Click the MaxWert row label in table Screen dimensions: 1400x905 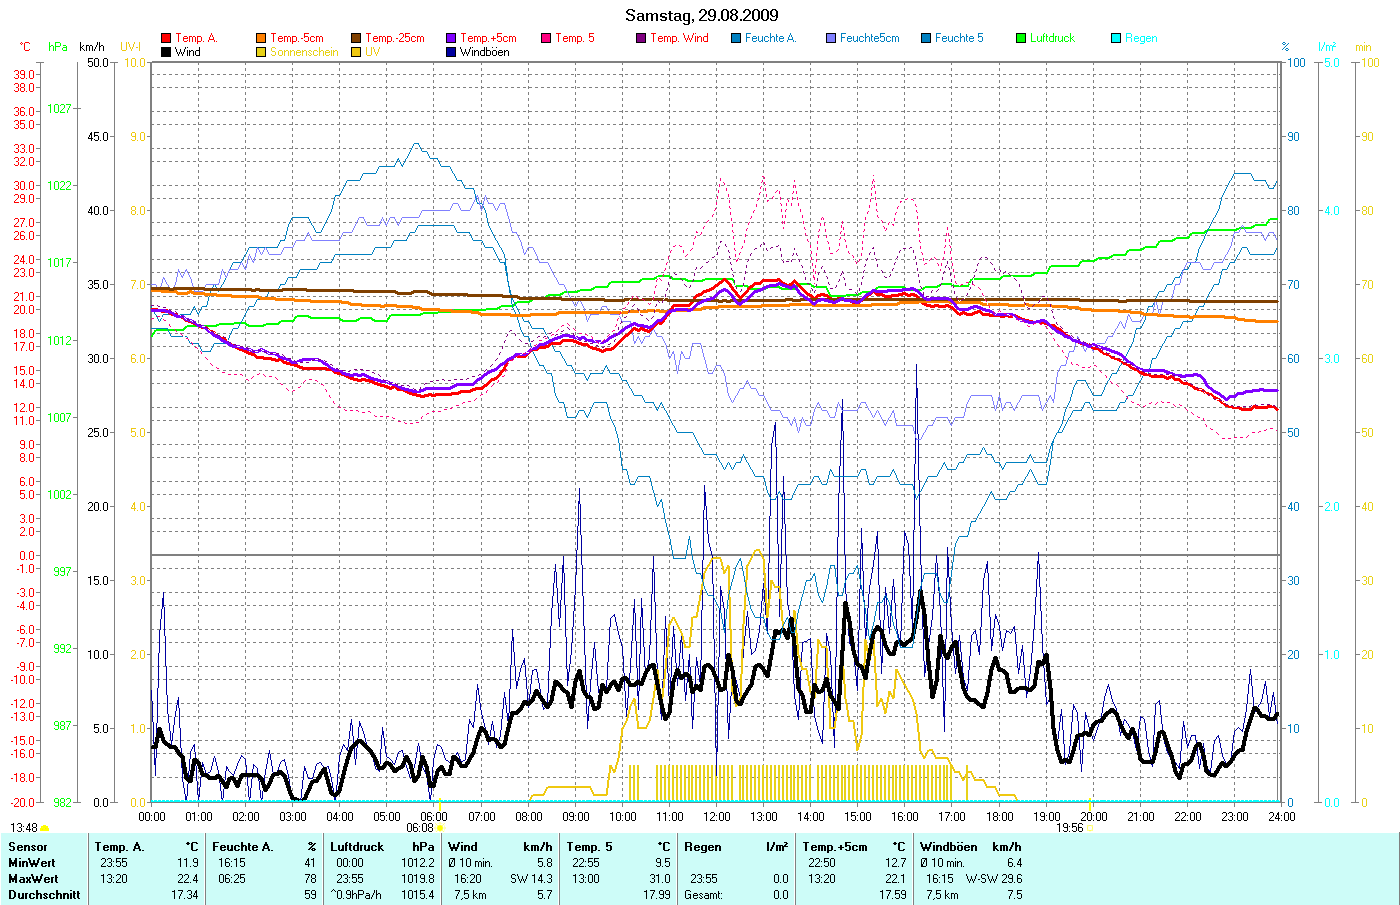32,879
